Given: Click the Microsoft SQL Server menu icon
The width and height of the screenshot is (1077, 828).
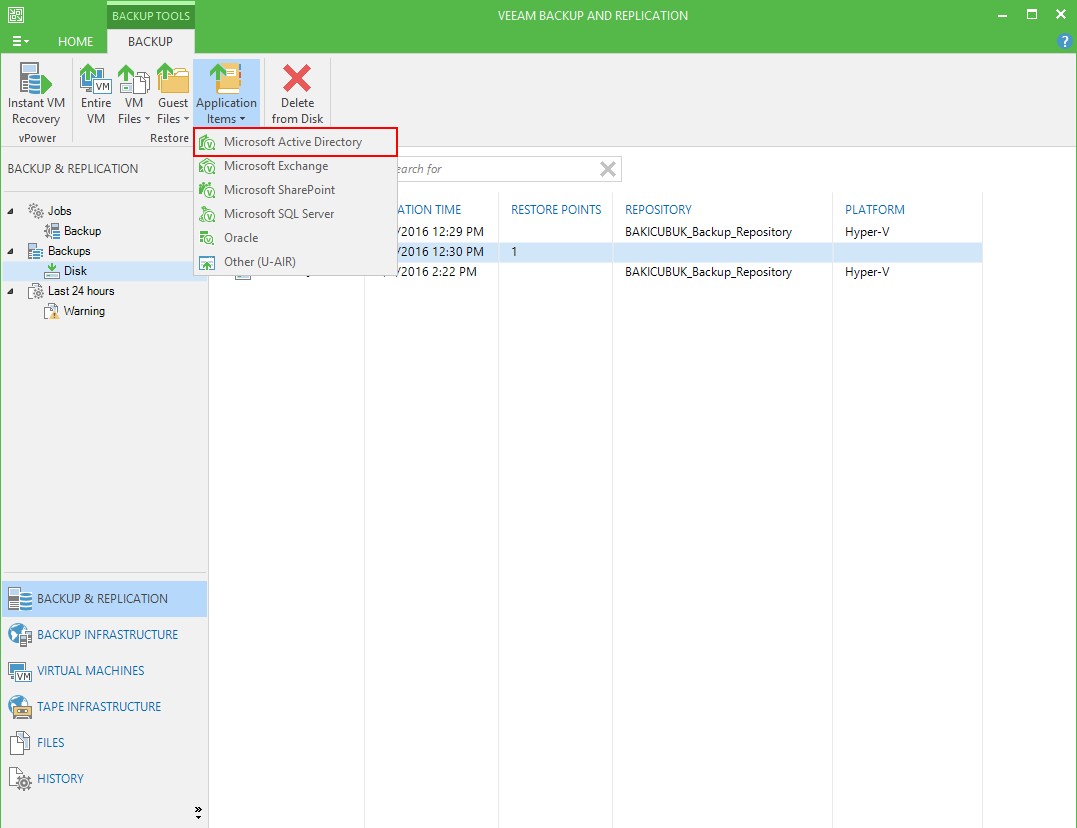Looking at the screenshot, I should [207, 214].
